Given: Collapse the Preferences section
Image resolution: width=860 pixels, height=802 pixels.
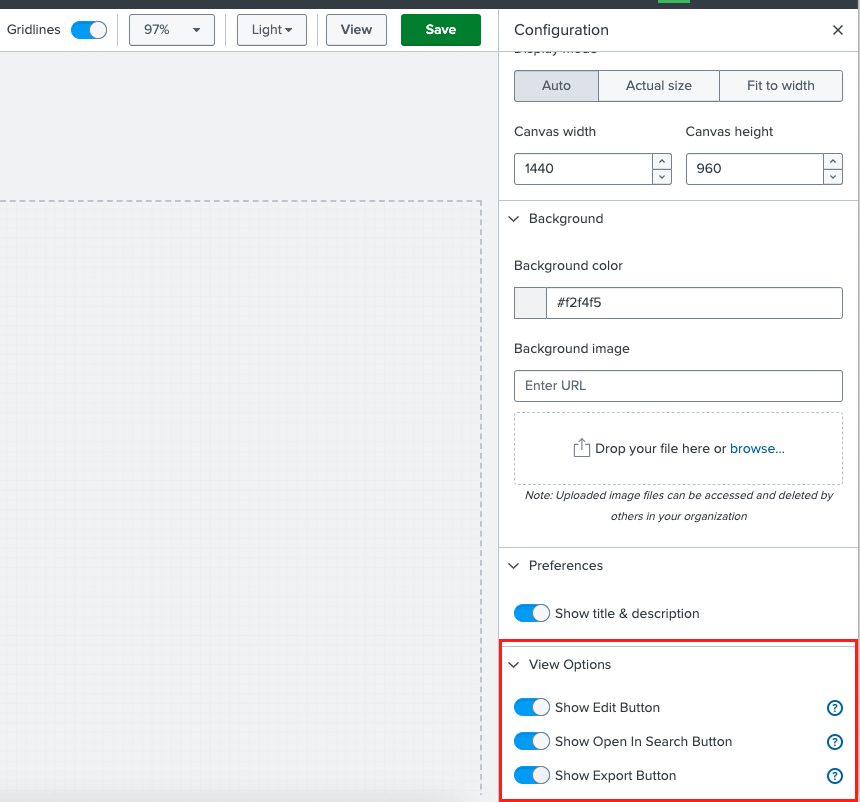Looking at the screenshot, I should click(x=513, y=566).
